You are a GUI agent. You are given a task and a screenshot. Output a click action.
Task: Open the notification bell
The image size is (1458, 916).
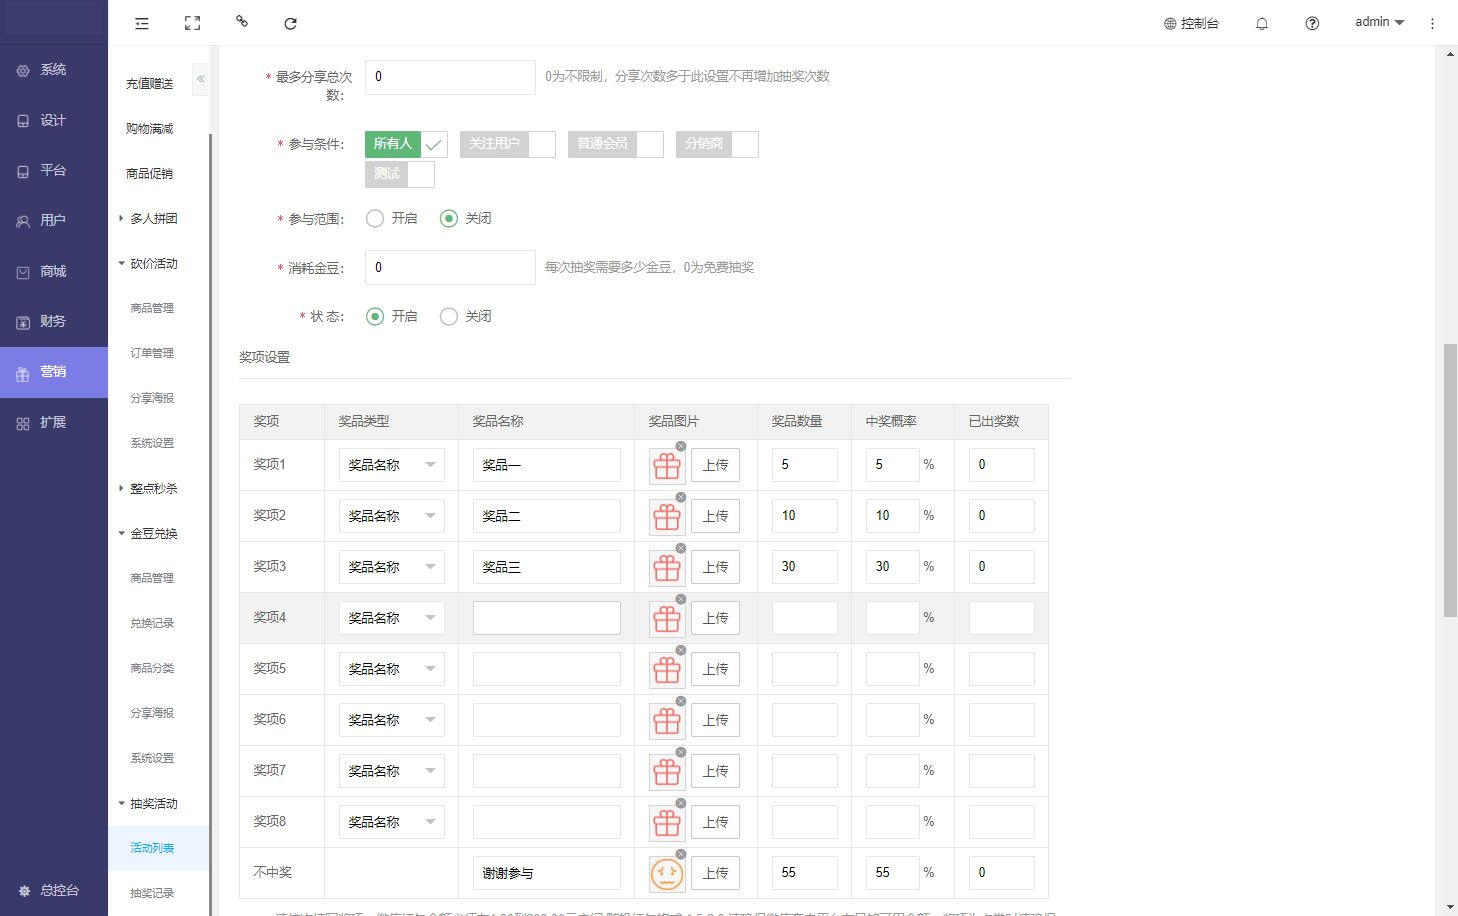click(1262, 23)
